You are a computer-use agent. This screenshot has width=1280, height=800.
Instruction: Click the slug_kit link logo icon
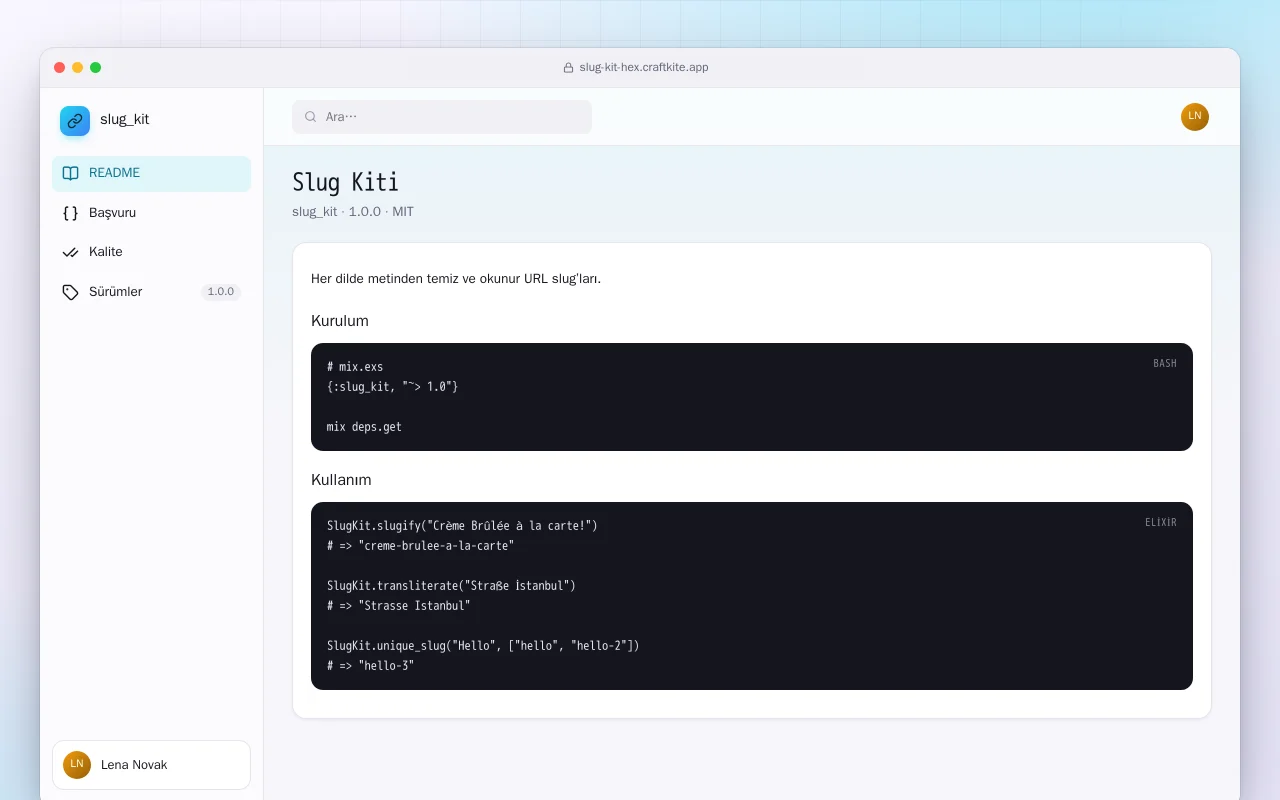[x=75, y=121]
